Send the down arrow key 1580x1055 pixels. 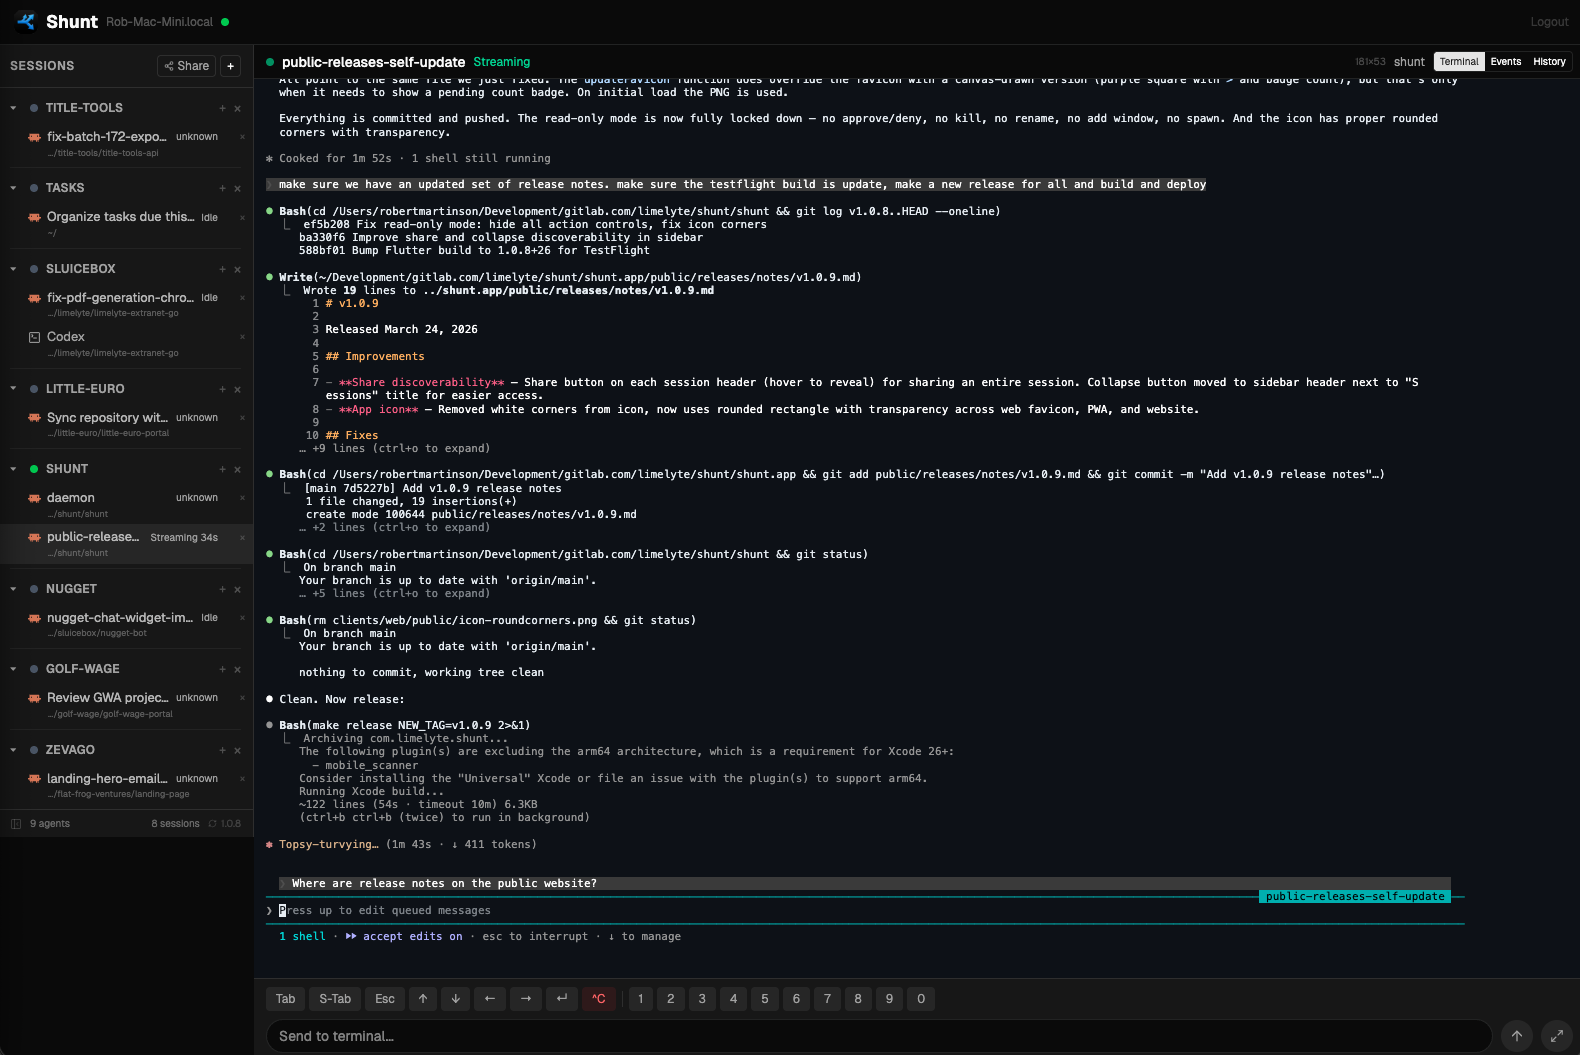[x=456, y=999]
